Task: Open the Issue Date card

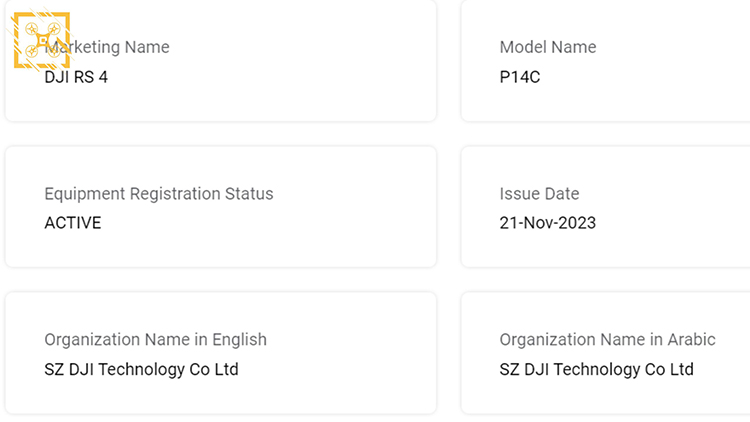Action: (x=606, y=207)
